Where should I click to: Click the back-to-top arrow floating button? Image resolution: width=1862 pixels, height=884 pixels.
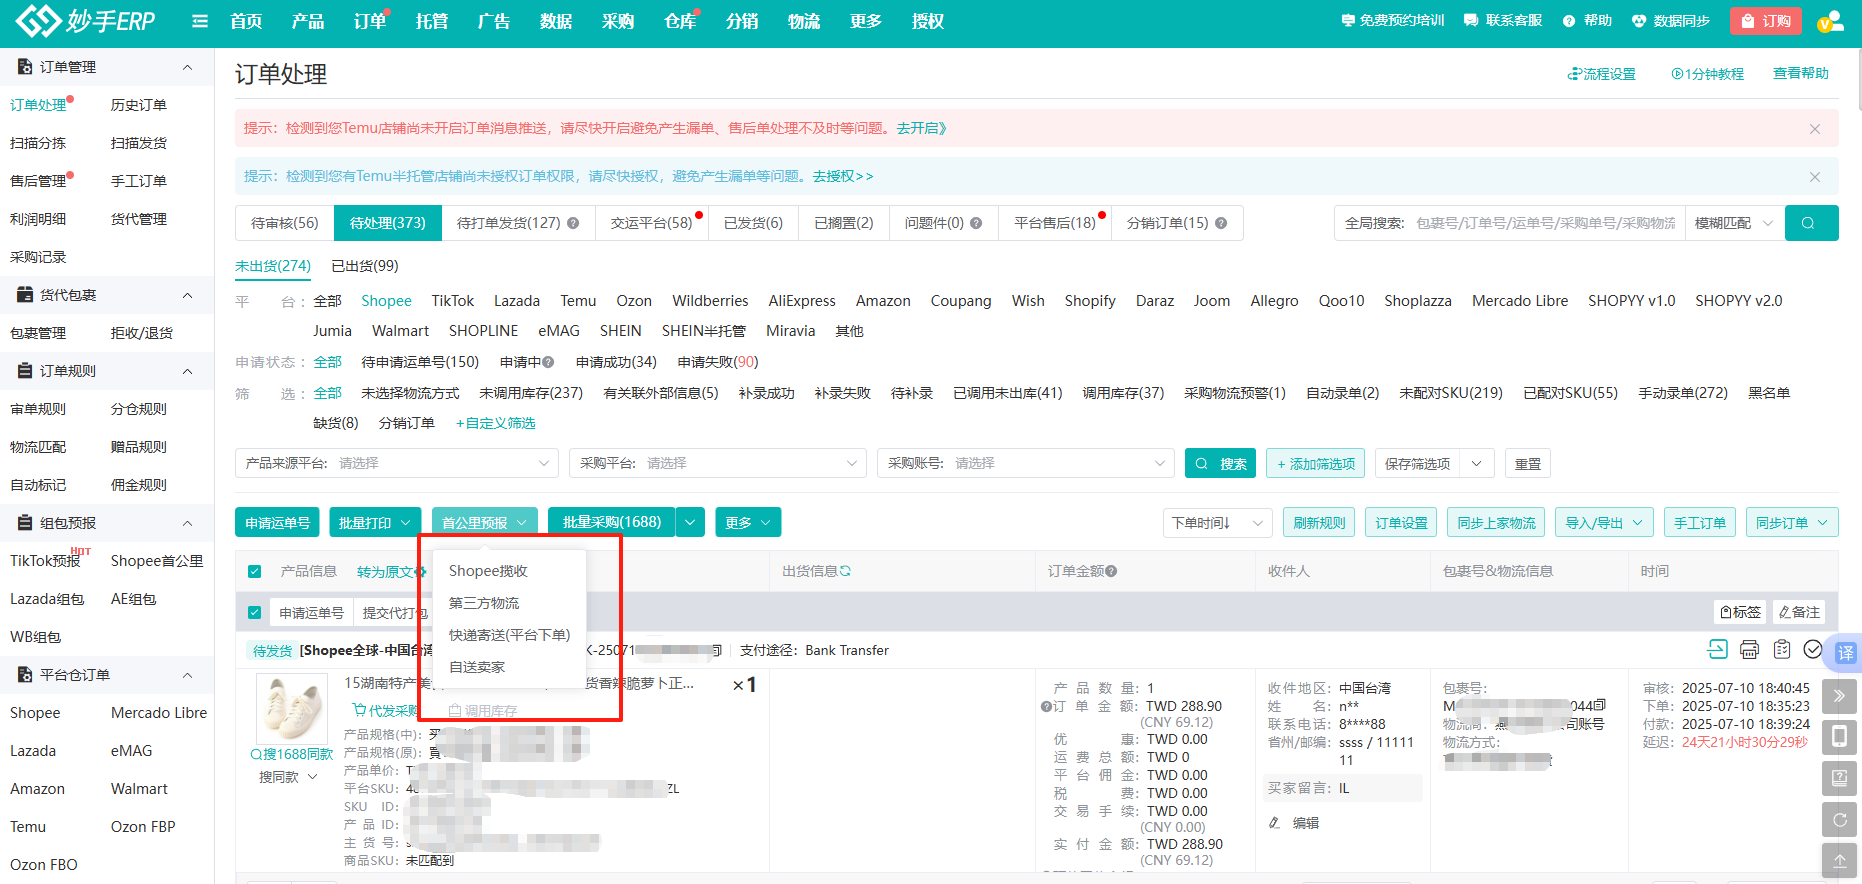click(1839, 861)
